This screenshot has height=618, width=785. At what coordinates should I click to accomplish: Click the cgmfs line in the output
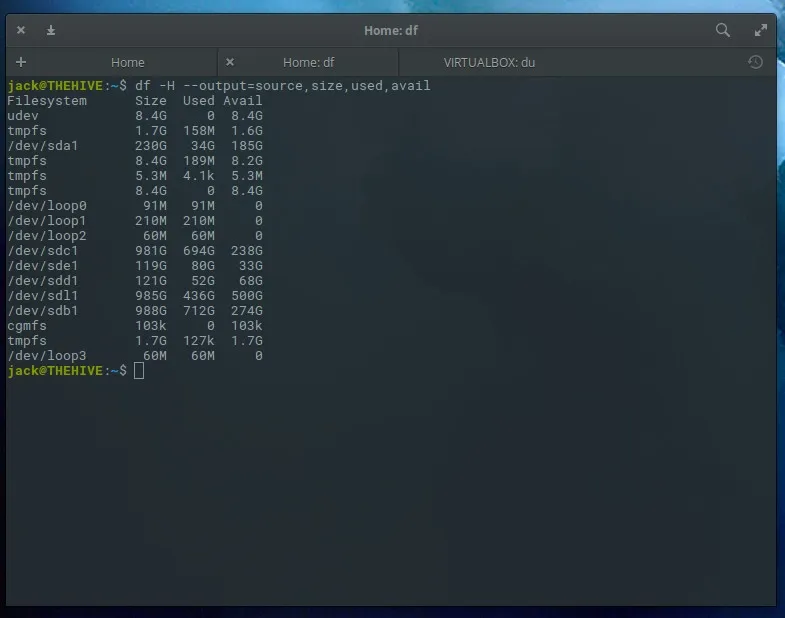click(x=27, y=326)
